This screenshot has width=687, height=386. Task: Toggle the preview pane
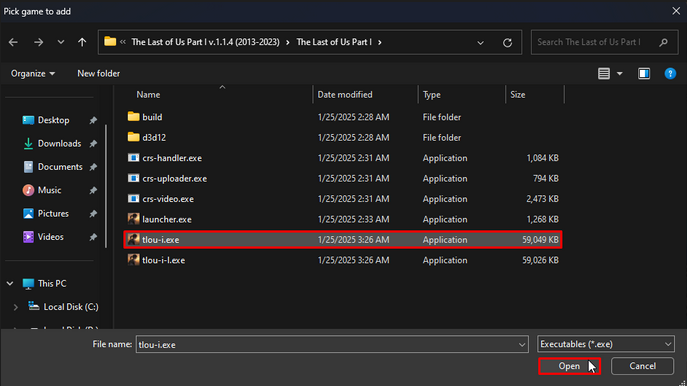pyautogui.click(x=644, y=74)
